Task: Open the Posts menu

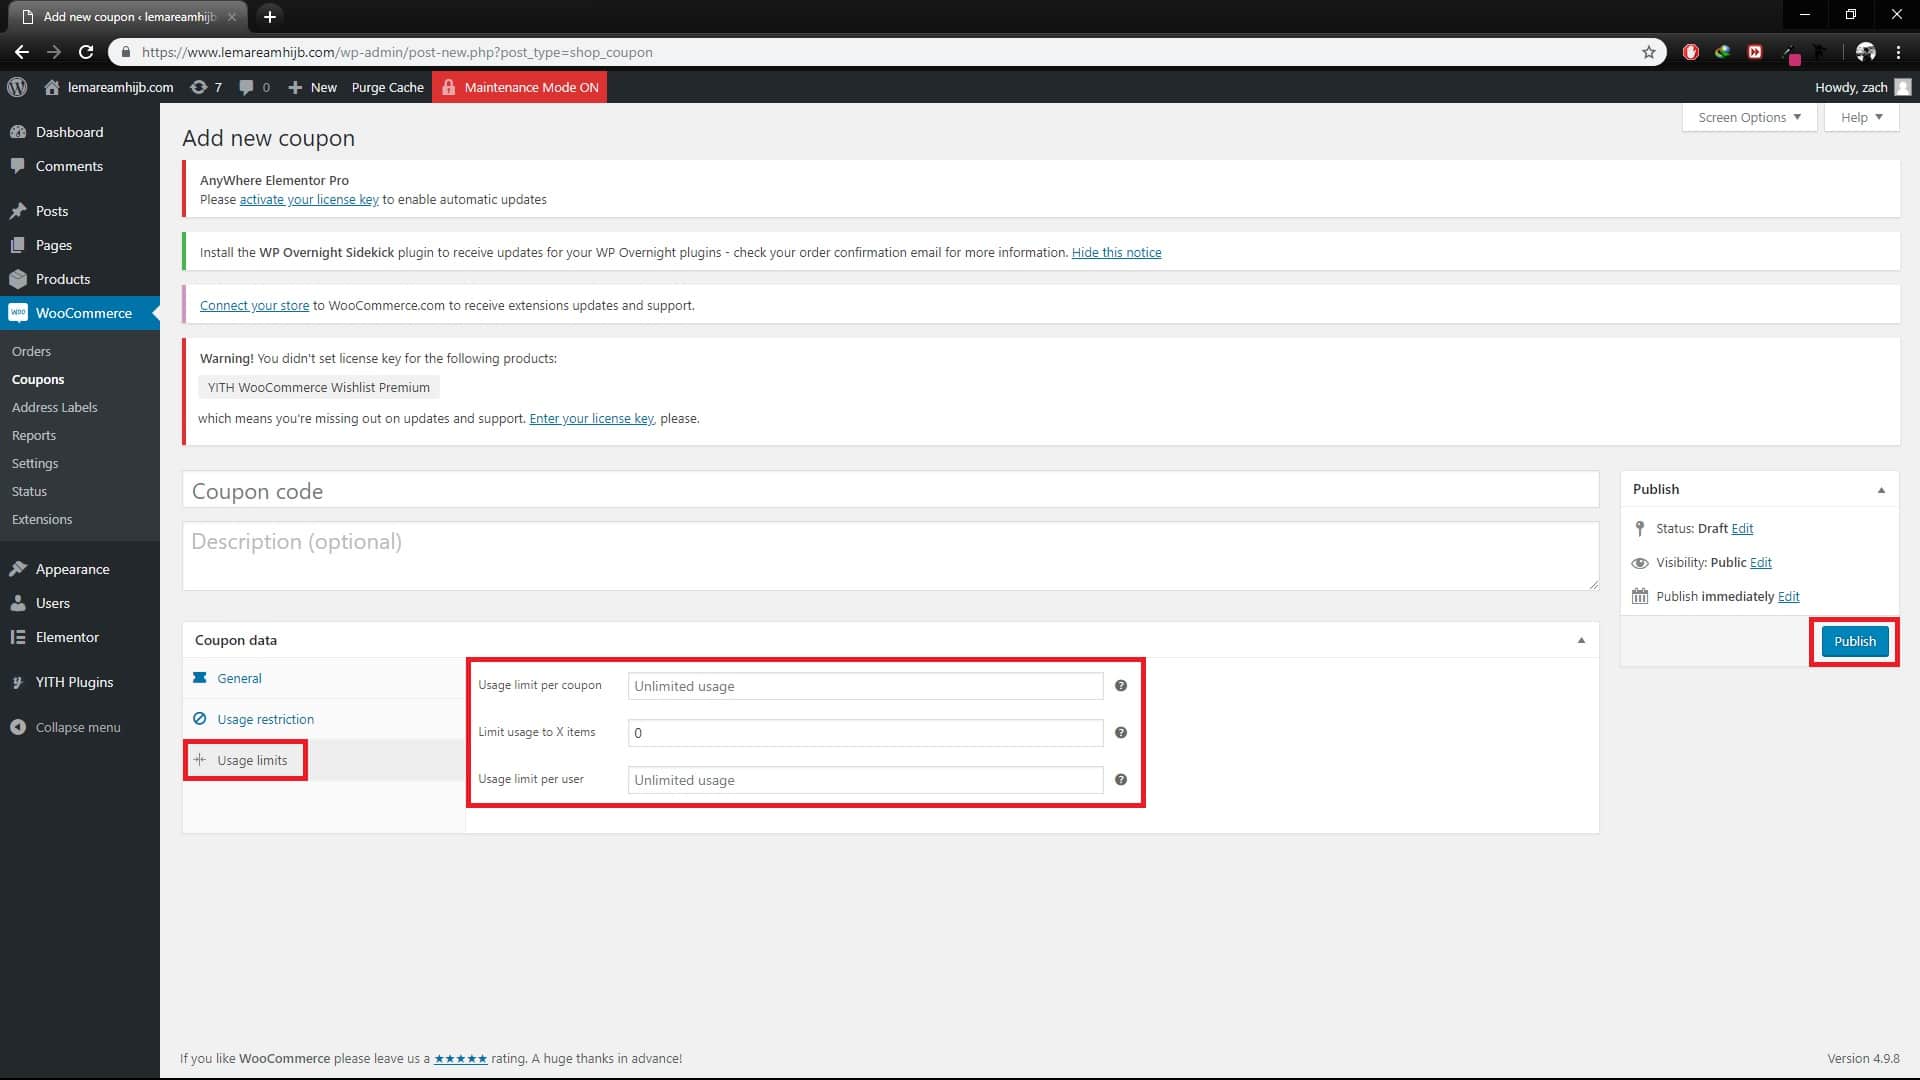Action: click(52, 211)
